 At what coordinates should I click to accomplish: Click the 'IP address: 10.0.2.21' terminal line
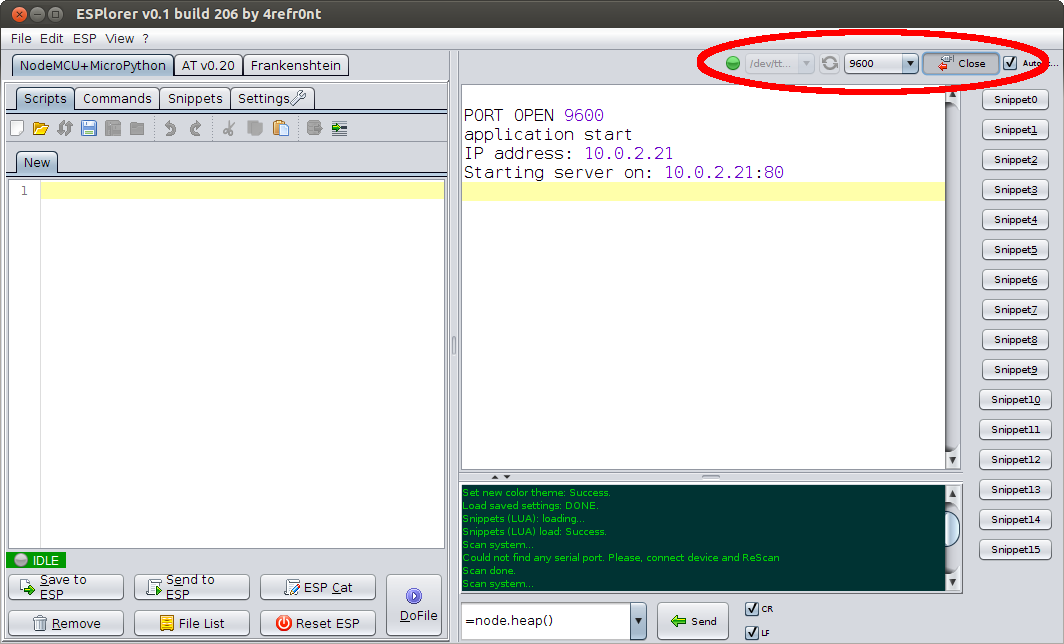569,153
